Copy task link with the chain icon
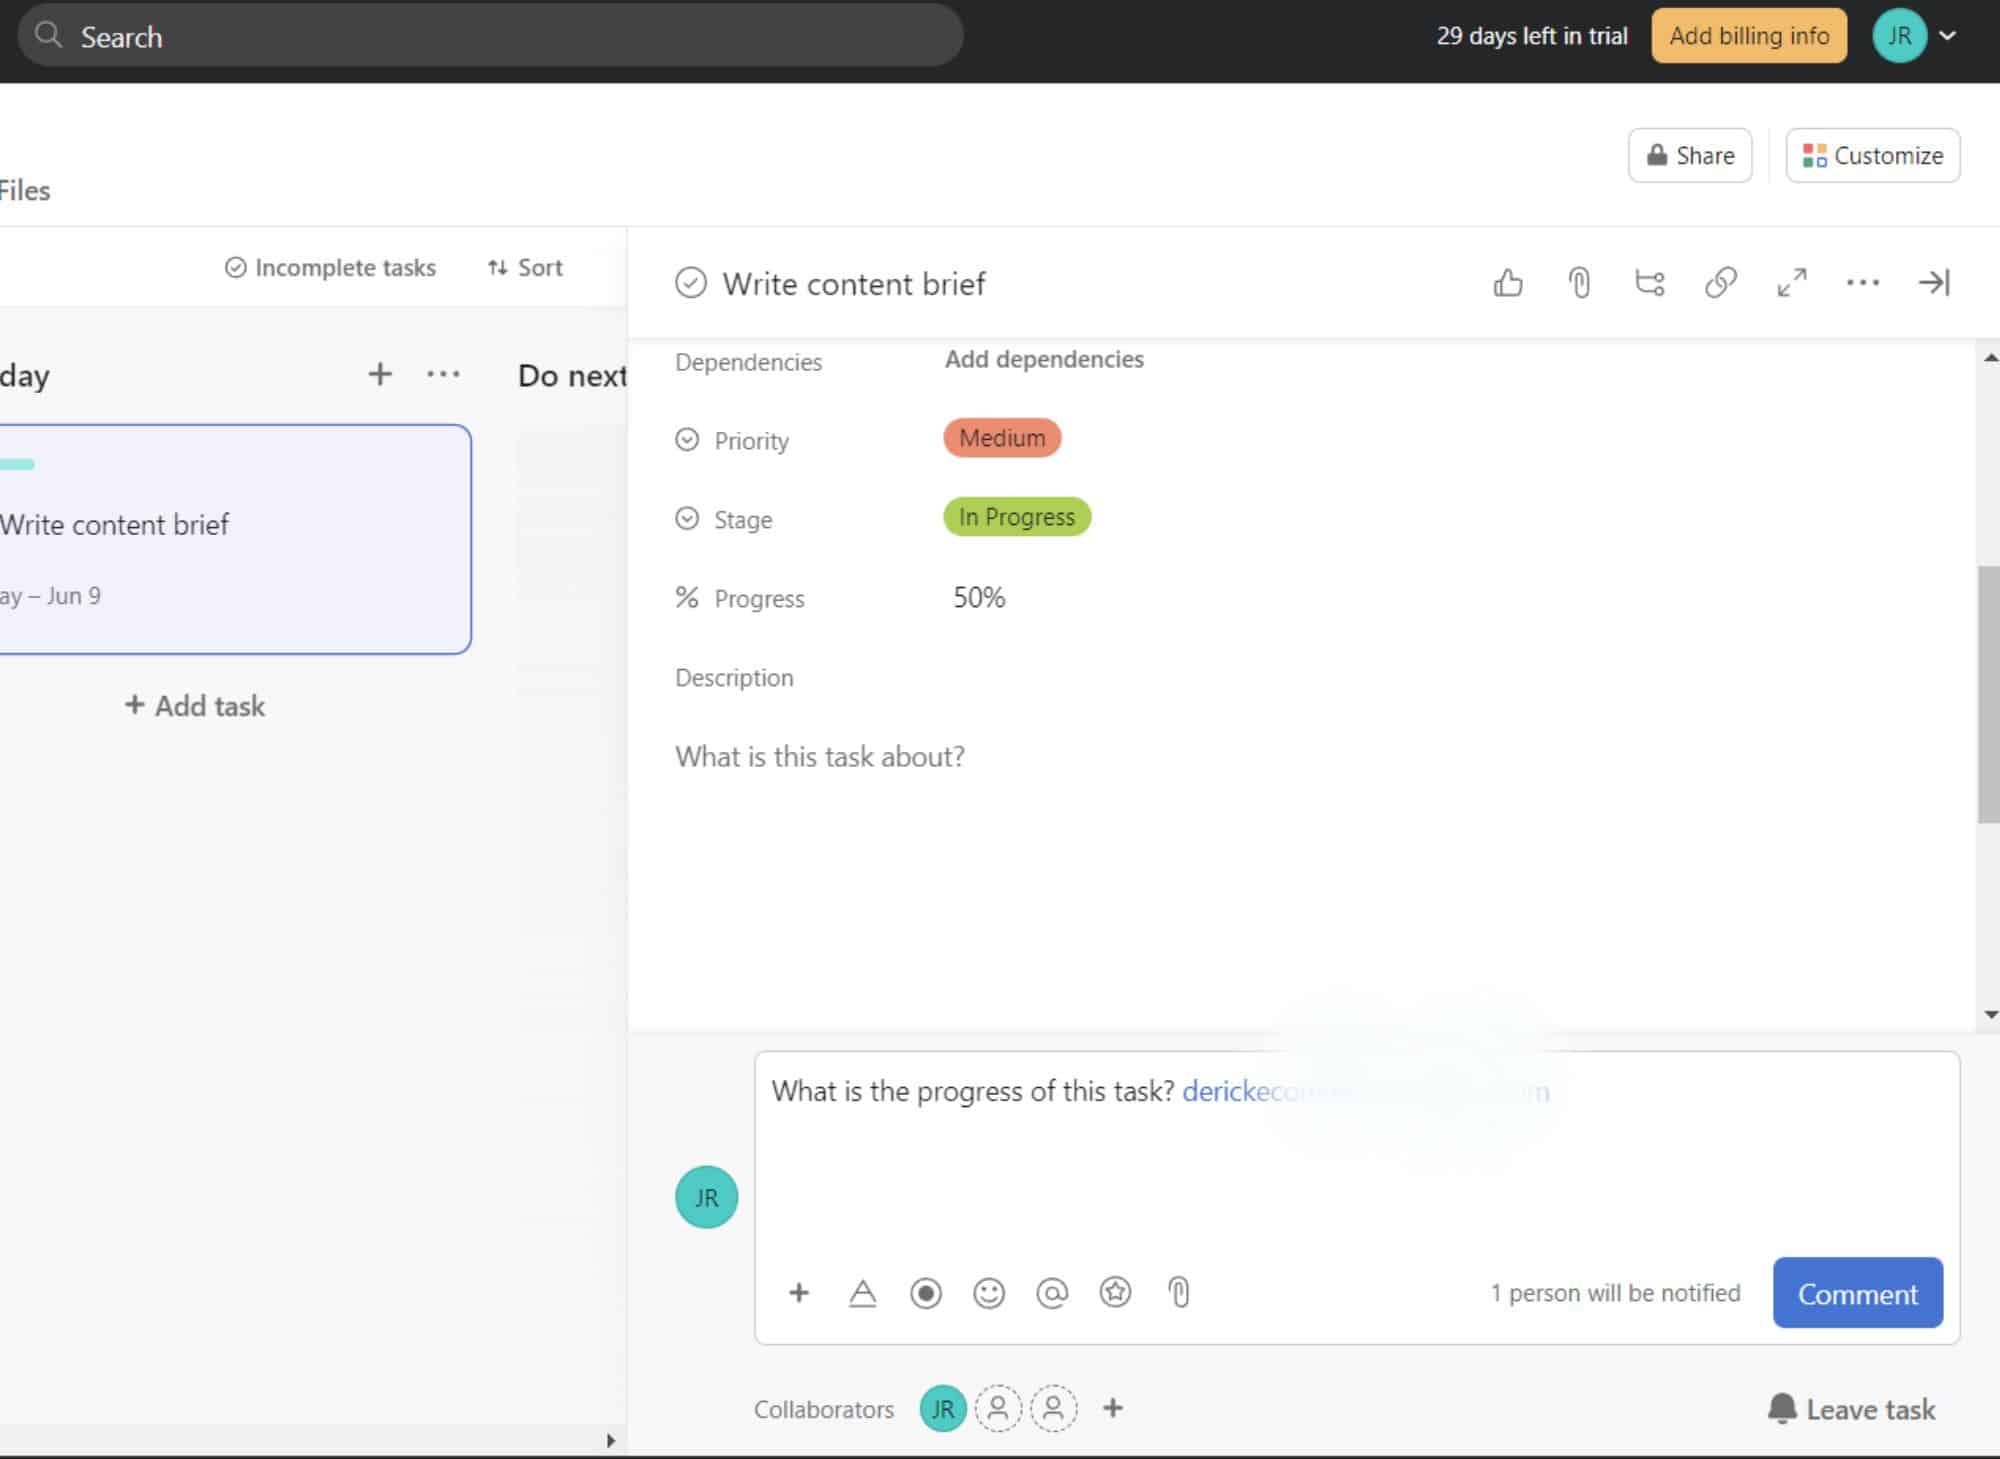This screenshot has height=1459, width=2000. (x=1720, y=283)
